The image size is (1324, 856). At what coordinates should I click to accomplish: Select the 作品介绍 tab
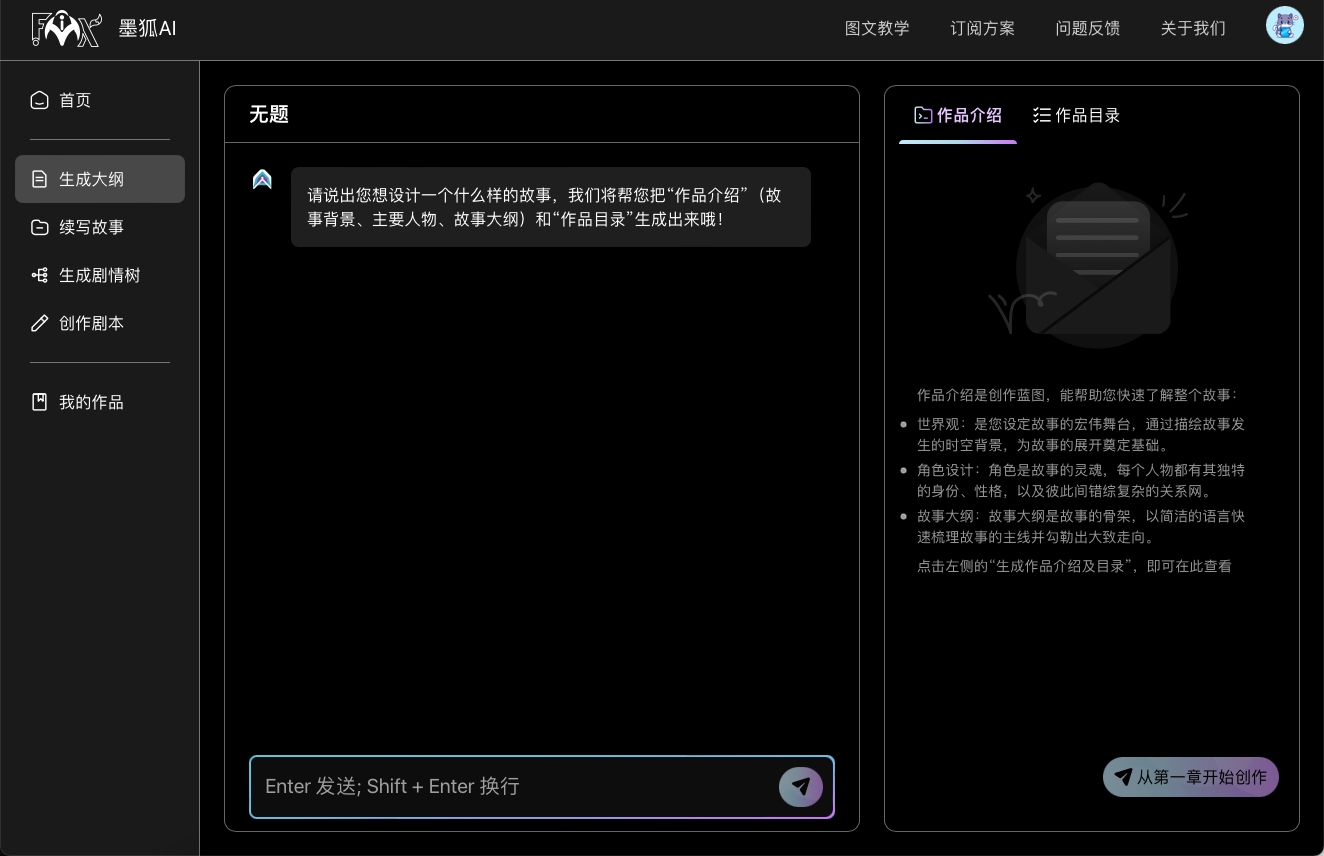tap(958, 115)
